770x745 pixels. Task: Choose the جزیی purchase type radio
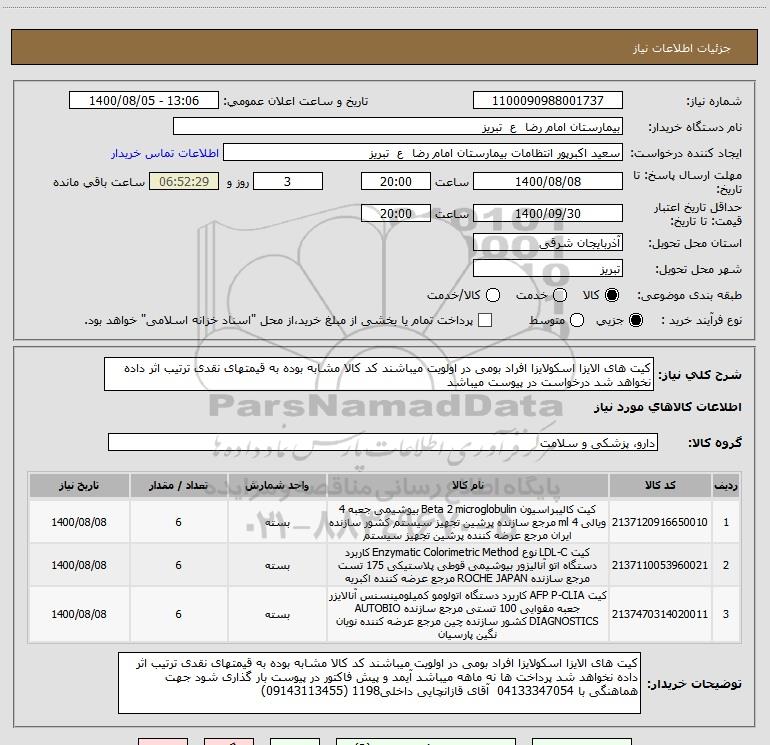pyautogui.click(x=636, y=320)
